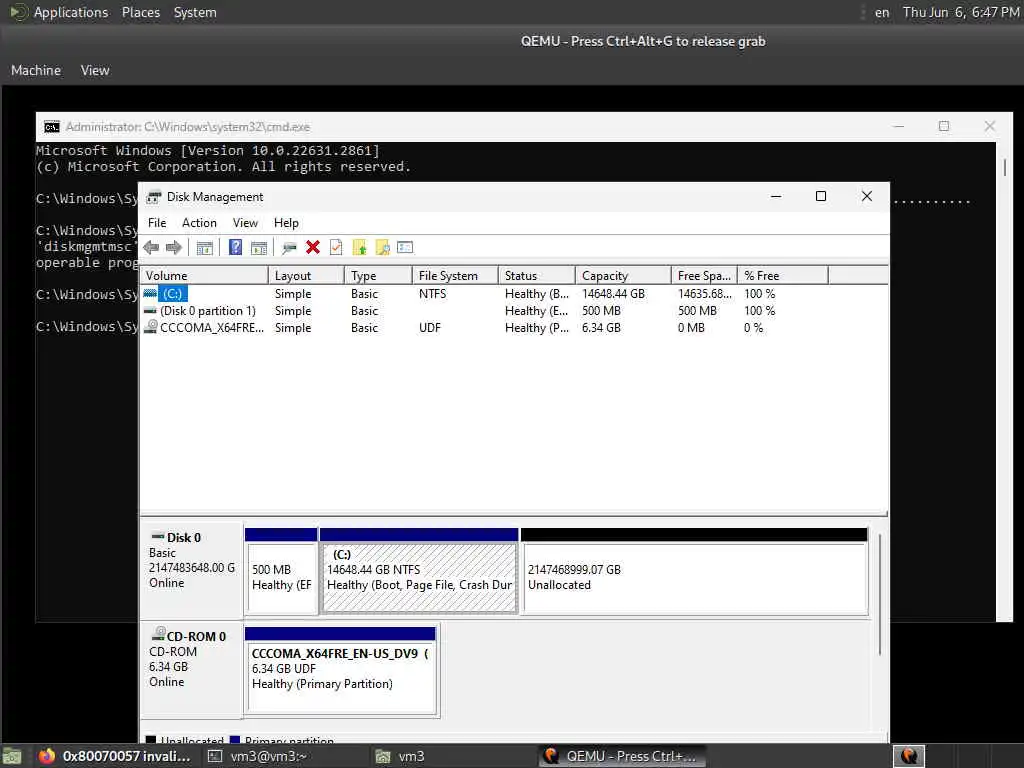Minimize the Disk Management window

[x=776, y=196]
